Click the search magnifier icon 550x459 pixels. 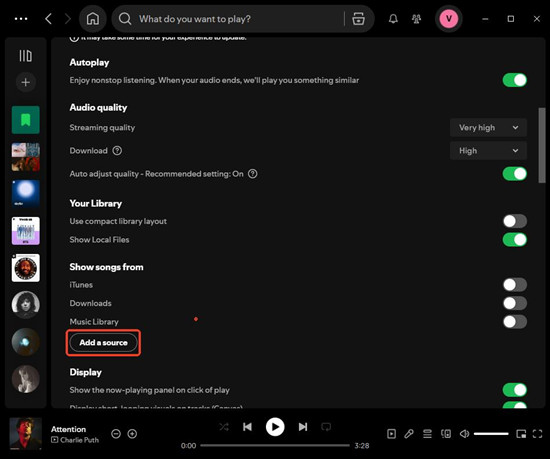pyautogui.click(x=125, y=19)
